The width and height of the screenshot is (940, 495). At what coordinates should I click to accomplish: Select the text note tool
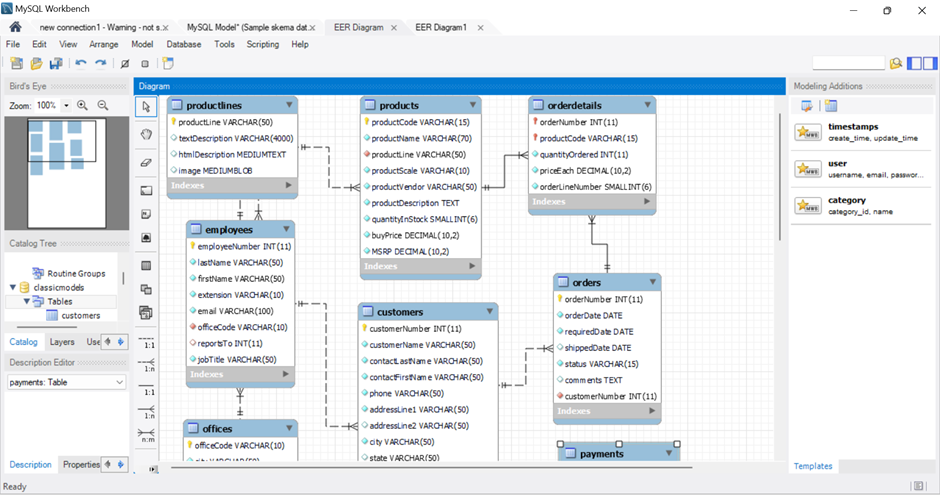146,214
